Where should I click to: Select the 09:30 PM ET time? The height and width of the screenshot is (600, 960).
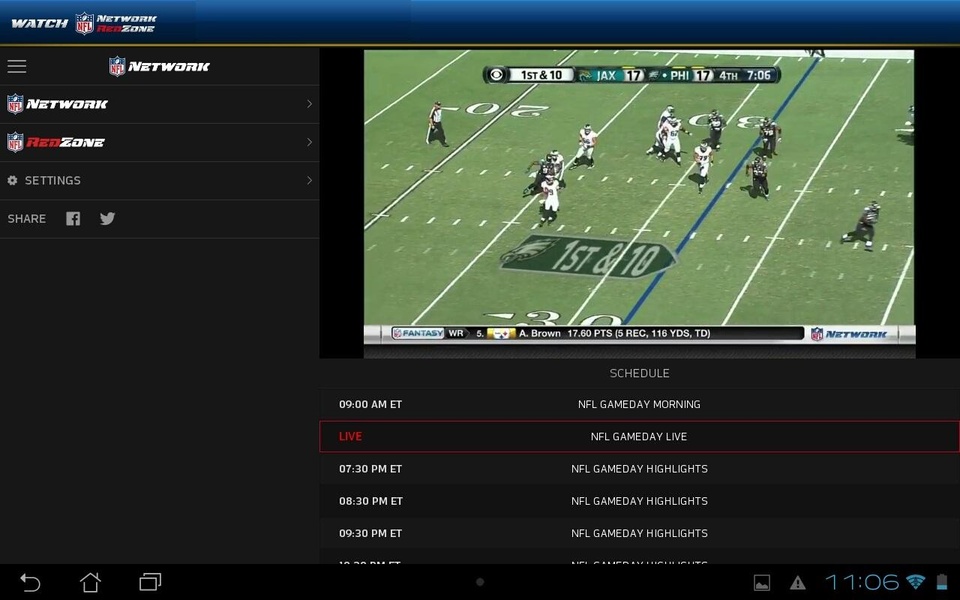pyautogui.click(x=370, y=533)
